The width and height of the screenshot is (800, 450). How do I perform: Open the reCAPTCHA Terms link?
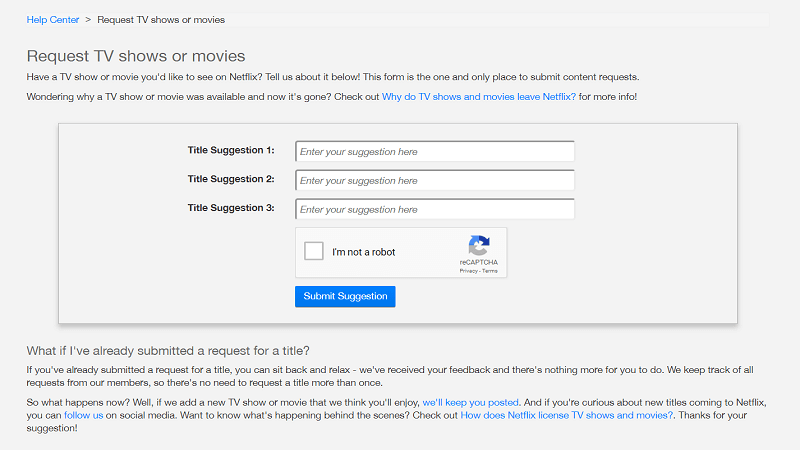490,271
